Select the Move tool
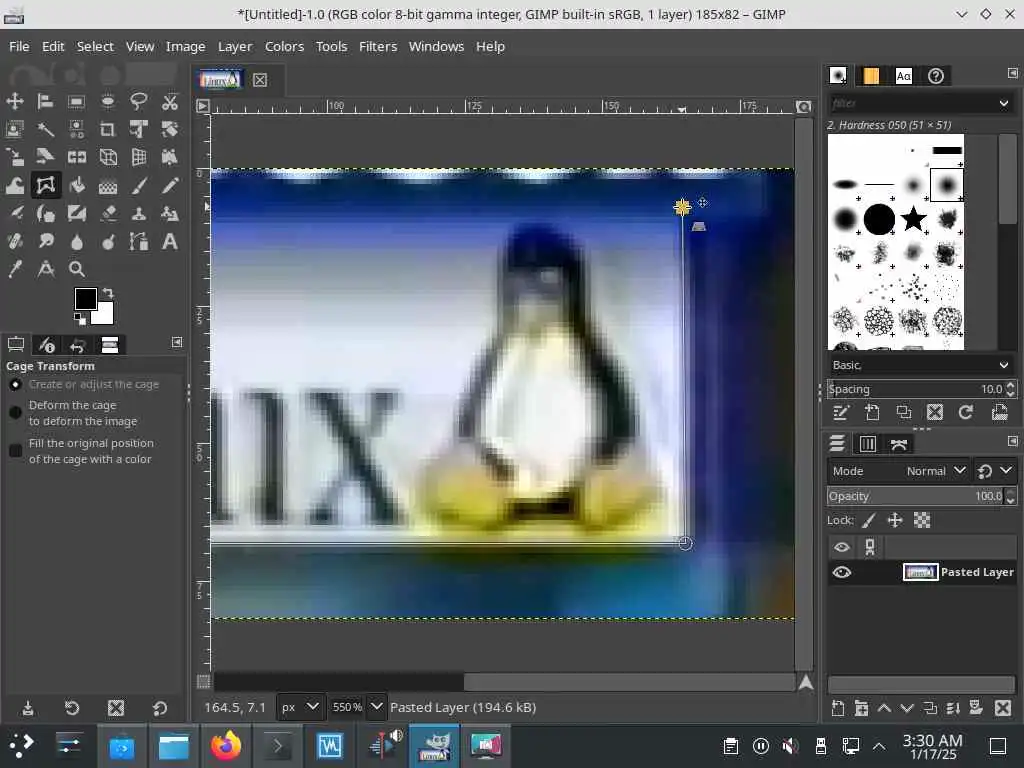The width and height of the screenshot is (1024, 768). [14, 101]
